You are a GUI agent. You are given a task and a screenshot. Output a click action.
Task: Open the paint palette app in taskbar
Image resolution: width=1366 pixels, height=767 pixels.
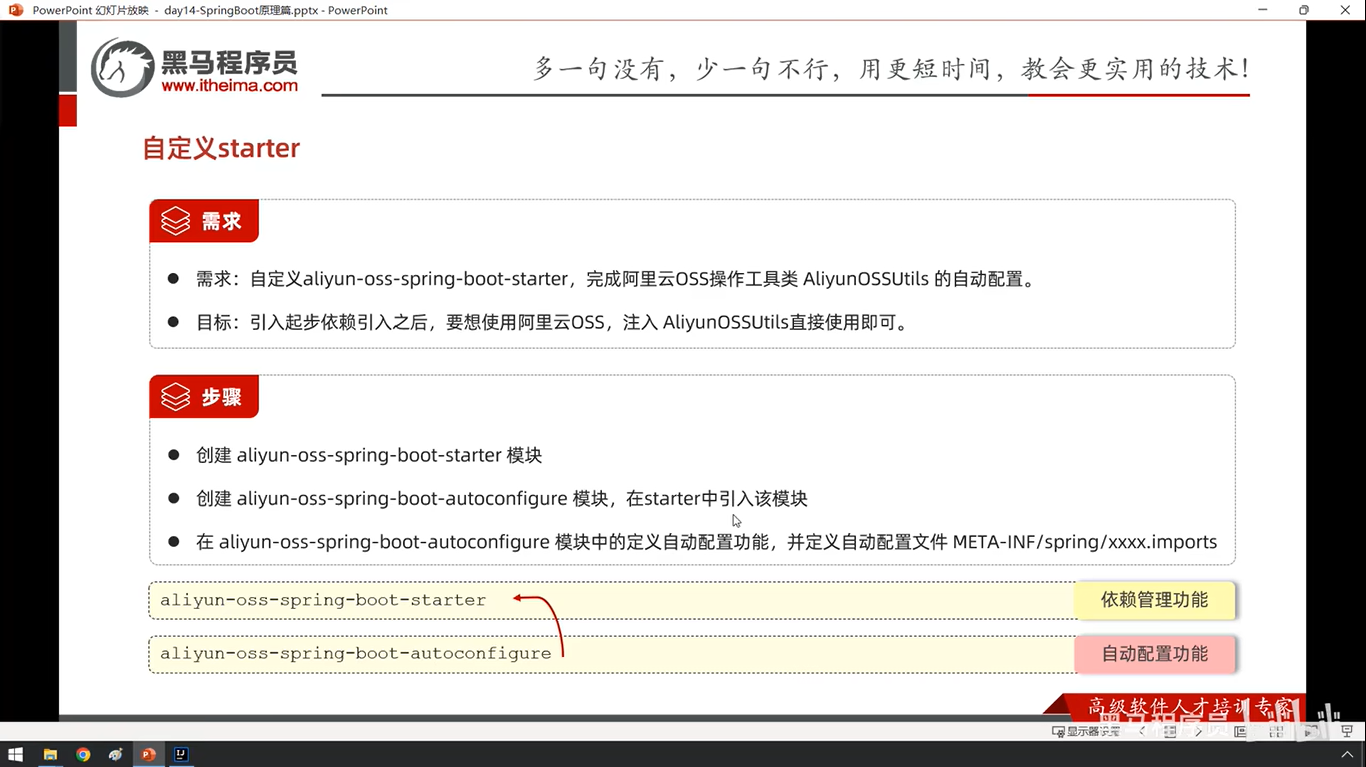pos(116,754)
